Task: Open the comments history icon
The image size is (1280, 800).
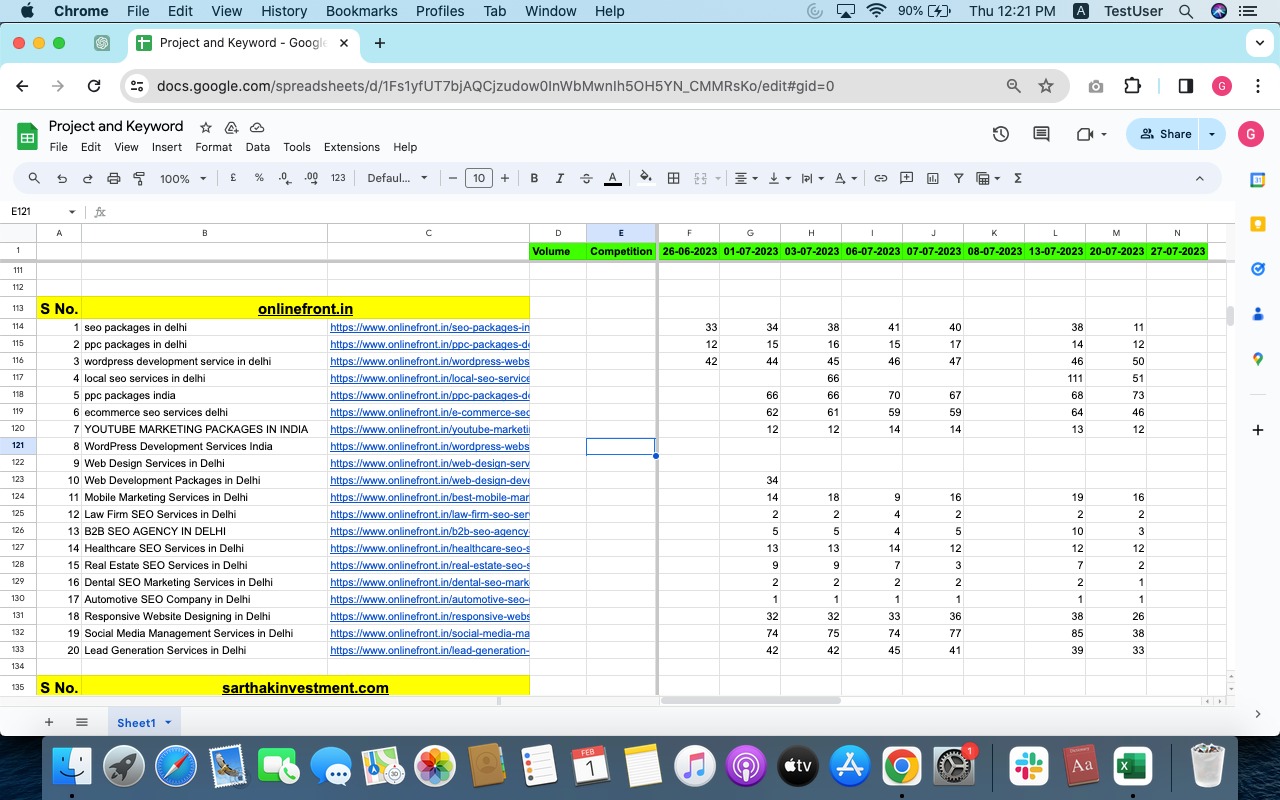Action: coord(1041,134)
